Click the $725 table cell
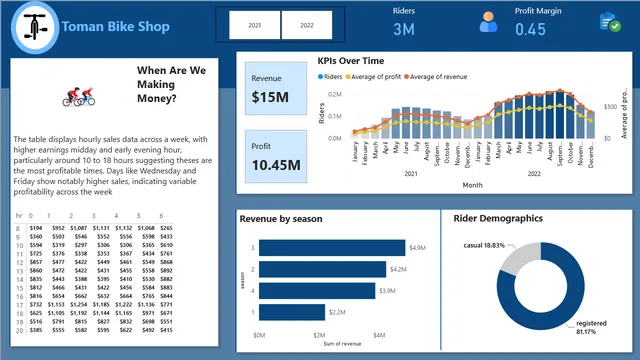The width and height of the screenshot is (640, 360). tap(36, 254)
